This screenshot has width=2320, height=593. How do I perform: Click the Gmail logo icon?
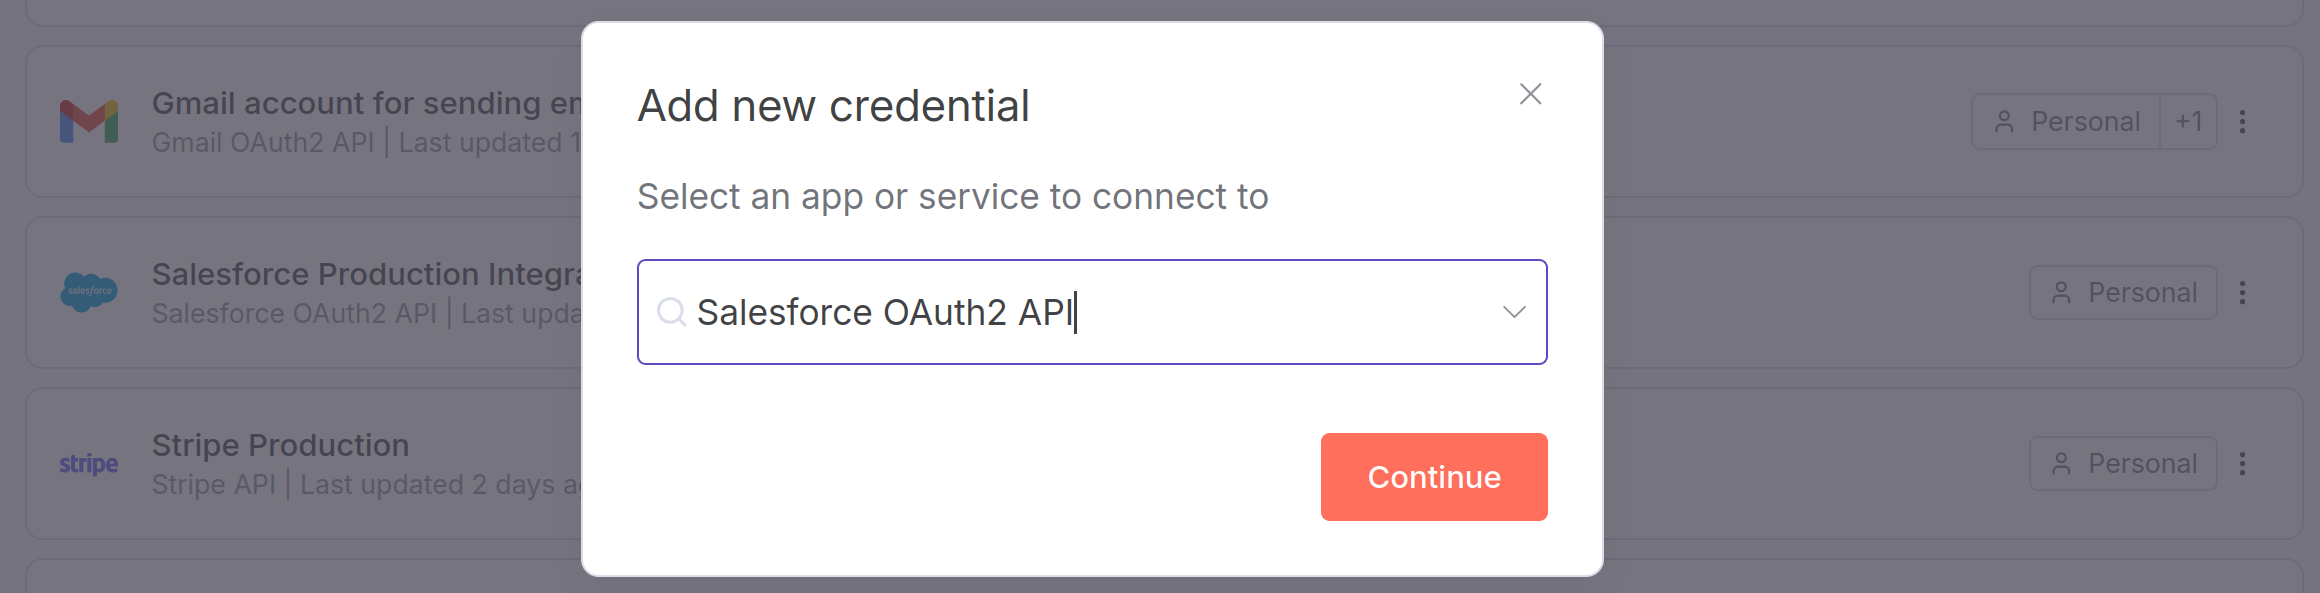[x=89, y=120]
